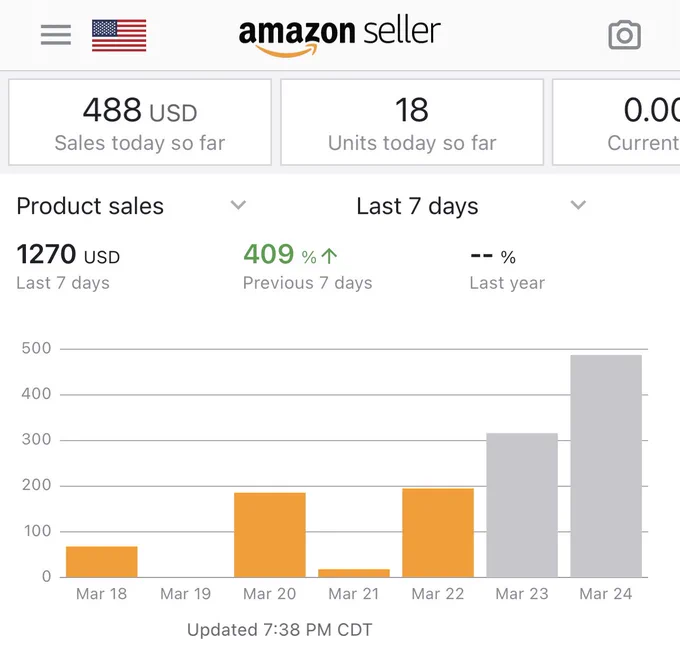Tap the 1270 USD Last 7 days total
This screenshot has height=650, width=680.
click(68, 265)
